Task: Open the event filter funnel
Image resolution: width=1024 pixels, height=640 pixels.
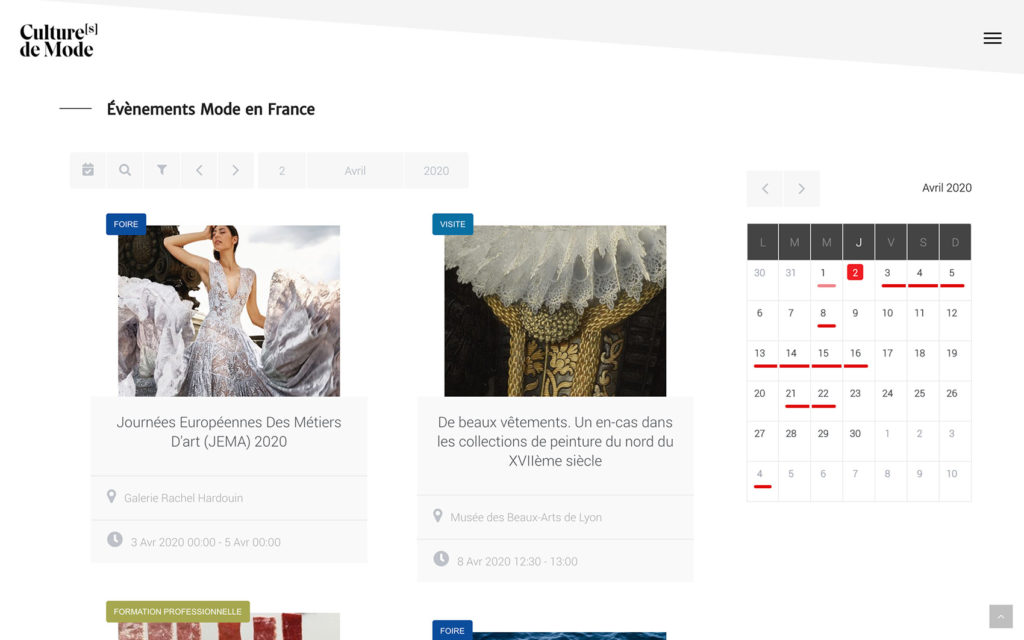Action: coord(161,170)
